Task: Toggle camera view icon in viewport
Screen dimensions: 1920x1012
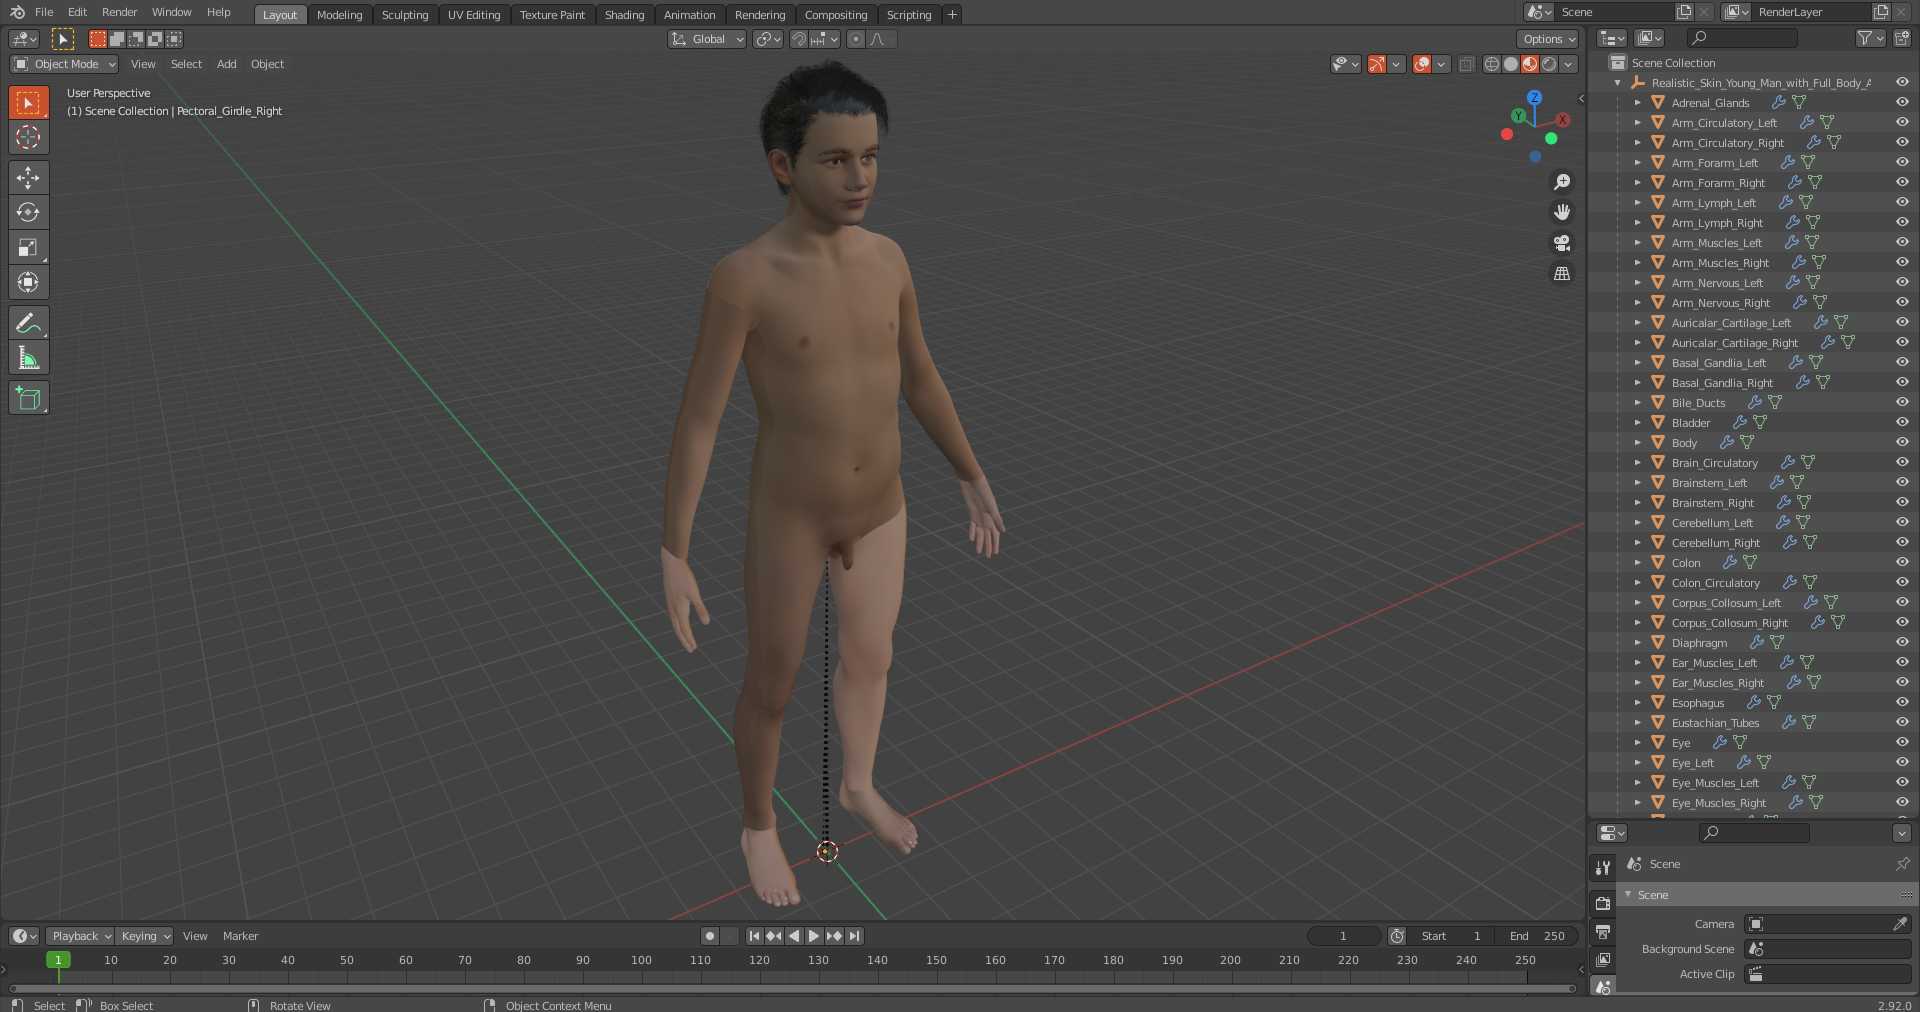Action: tap(1561, 243)
